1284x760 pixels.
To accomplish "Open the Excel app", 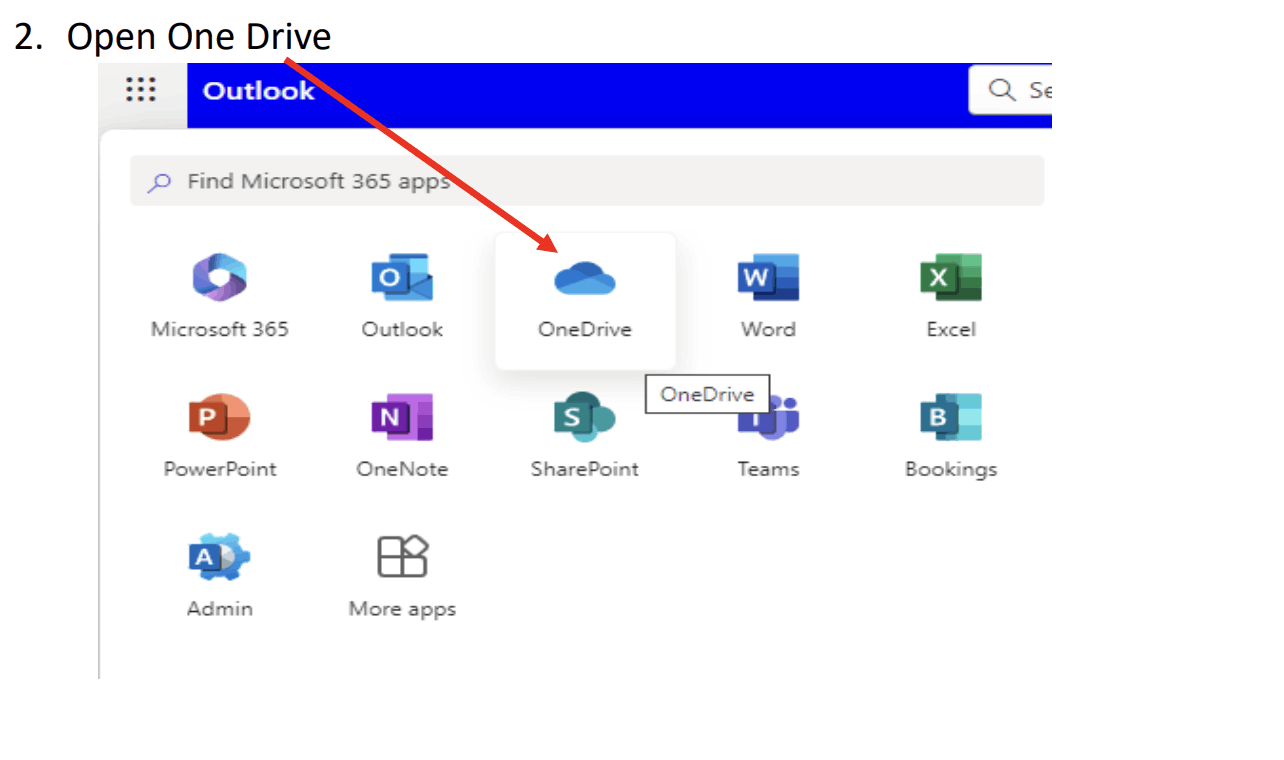I will (951, 295).
